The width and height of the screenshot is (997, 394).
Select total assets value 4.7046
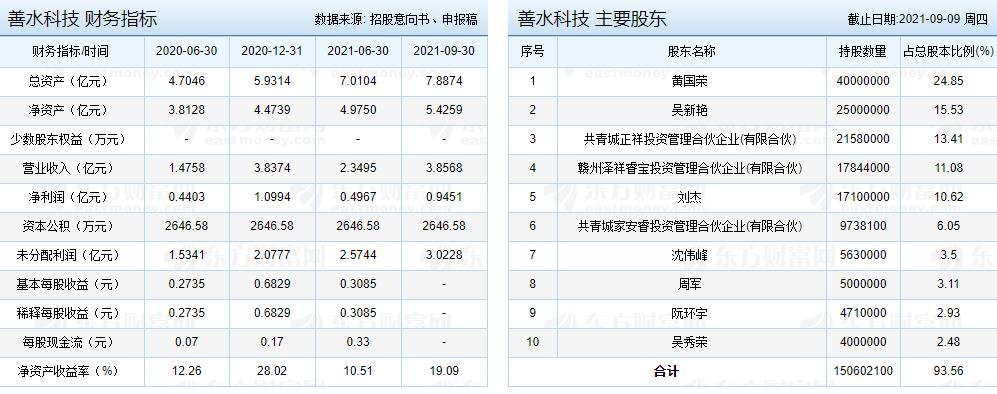tap(186, 81)
